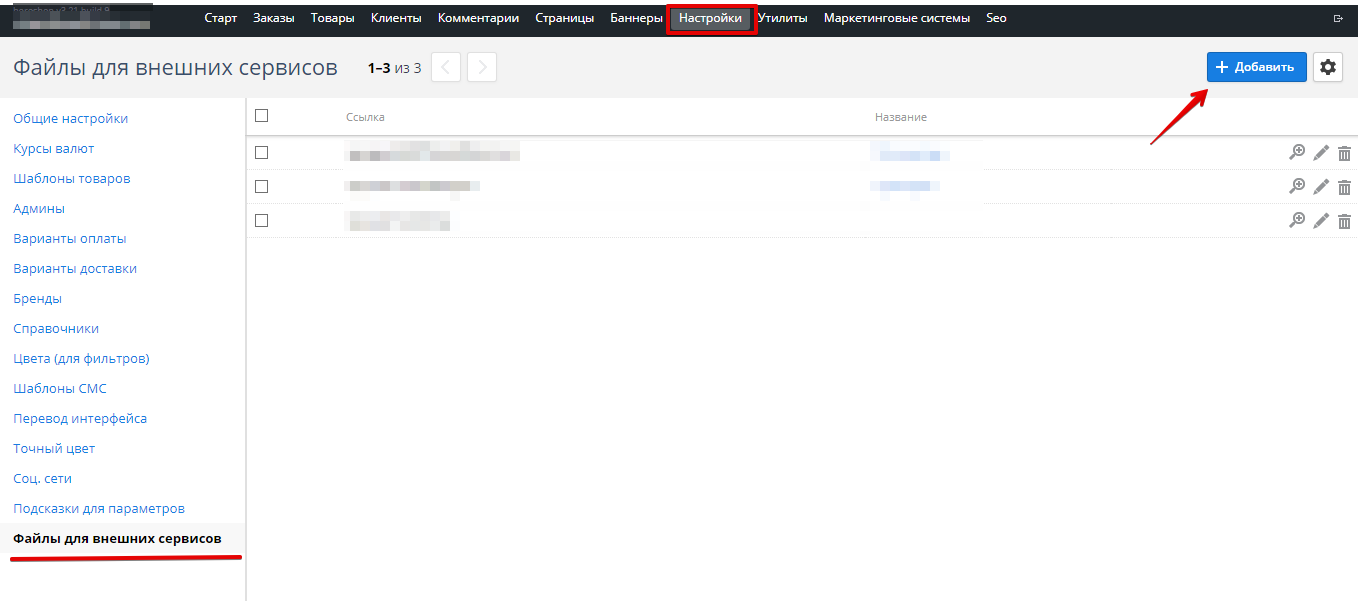Open Маркетинговые системы menu
The height and width of the screenshot is (601, 1358).
point(896,18)
